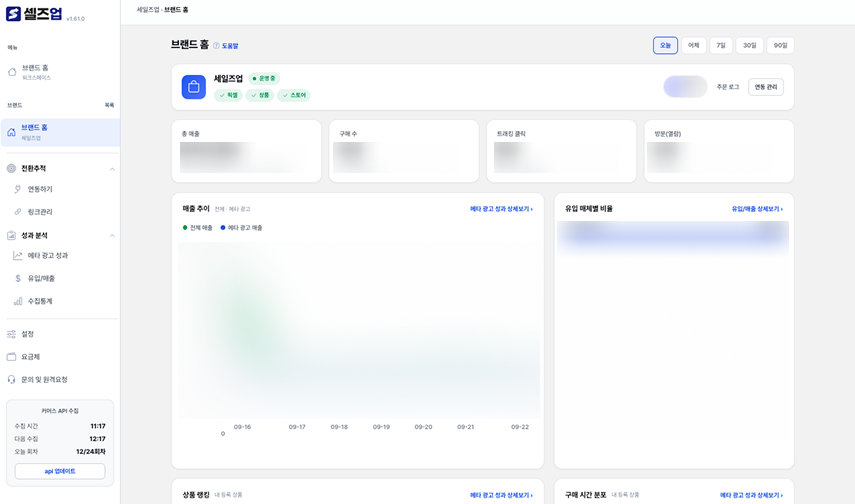The width and height of the screenshot is (855, 504).
Task: Open 설정 sliders icon in sidebar
Action: 11,334
